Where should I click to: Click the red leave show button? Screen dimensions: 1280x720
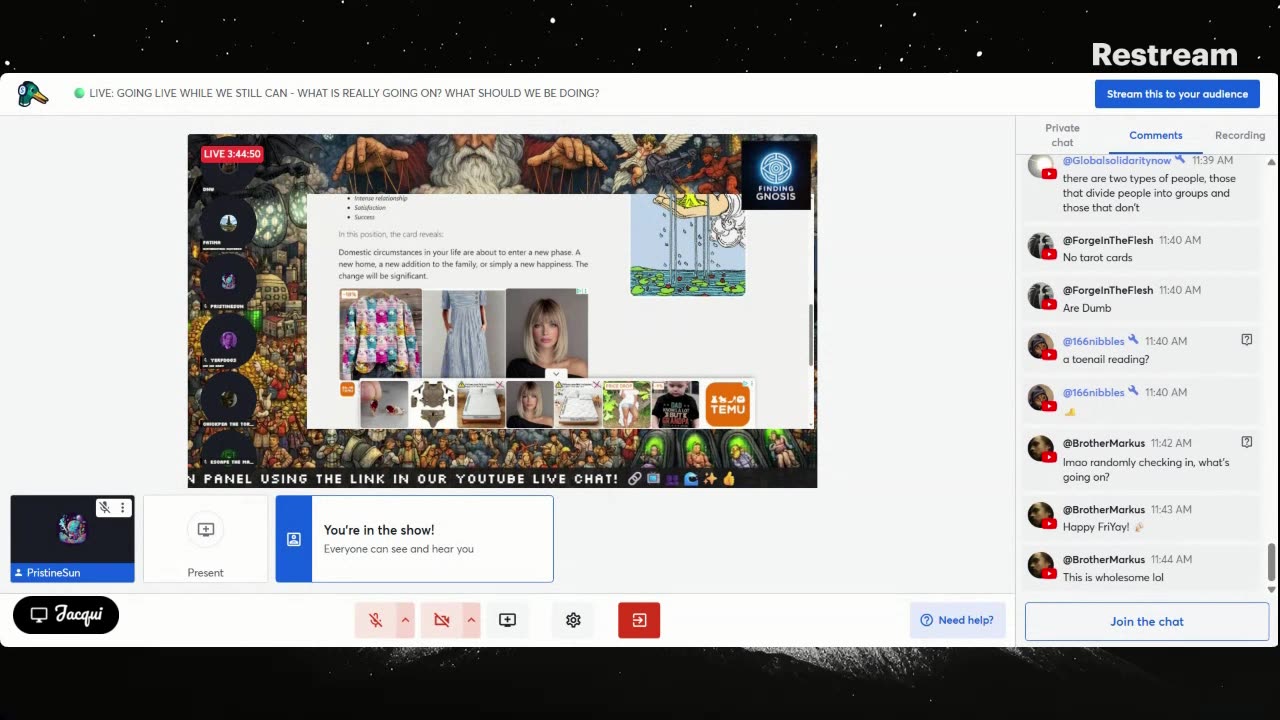coord(639,620)
